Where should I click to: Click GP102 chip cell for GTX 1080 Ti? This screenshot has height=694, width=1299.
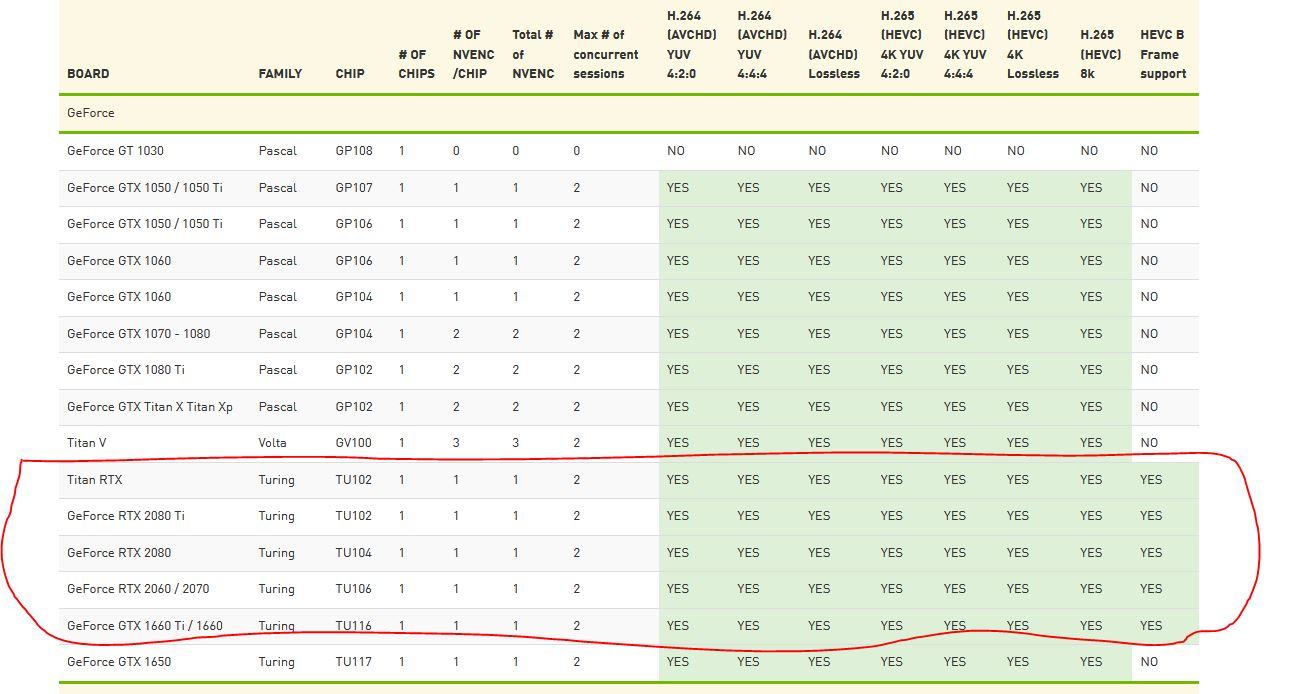tap(354, 370)
